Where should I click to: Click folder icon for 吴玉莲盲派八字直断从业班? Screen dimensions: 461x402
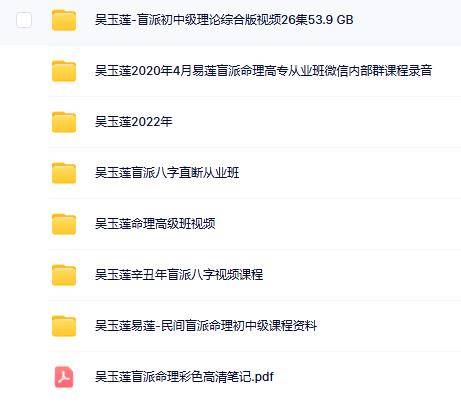(64, 173)
